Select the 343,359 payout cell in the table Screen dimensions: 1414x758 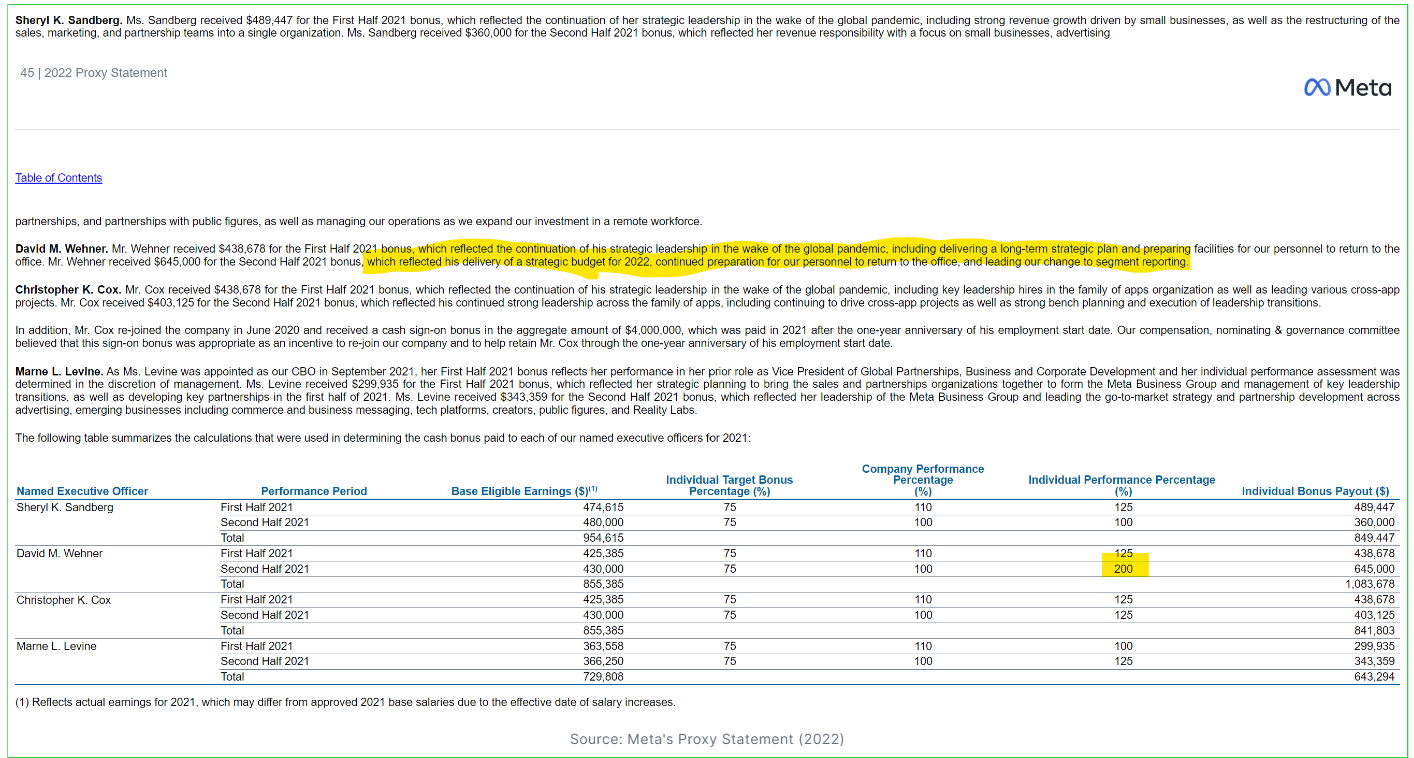coord(1373,661)
